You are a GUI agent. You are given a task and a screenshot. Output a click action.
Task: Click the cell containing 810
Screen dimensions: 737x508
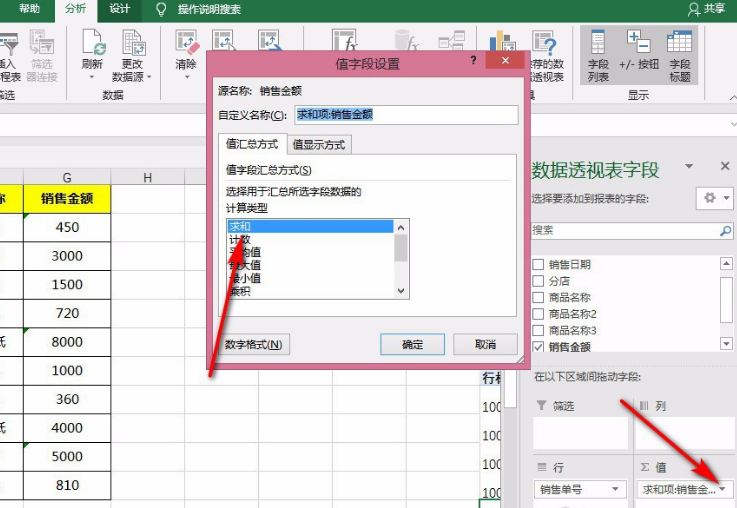[x=67, y=485]
